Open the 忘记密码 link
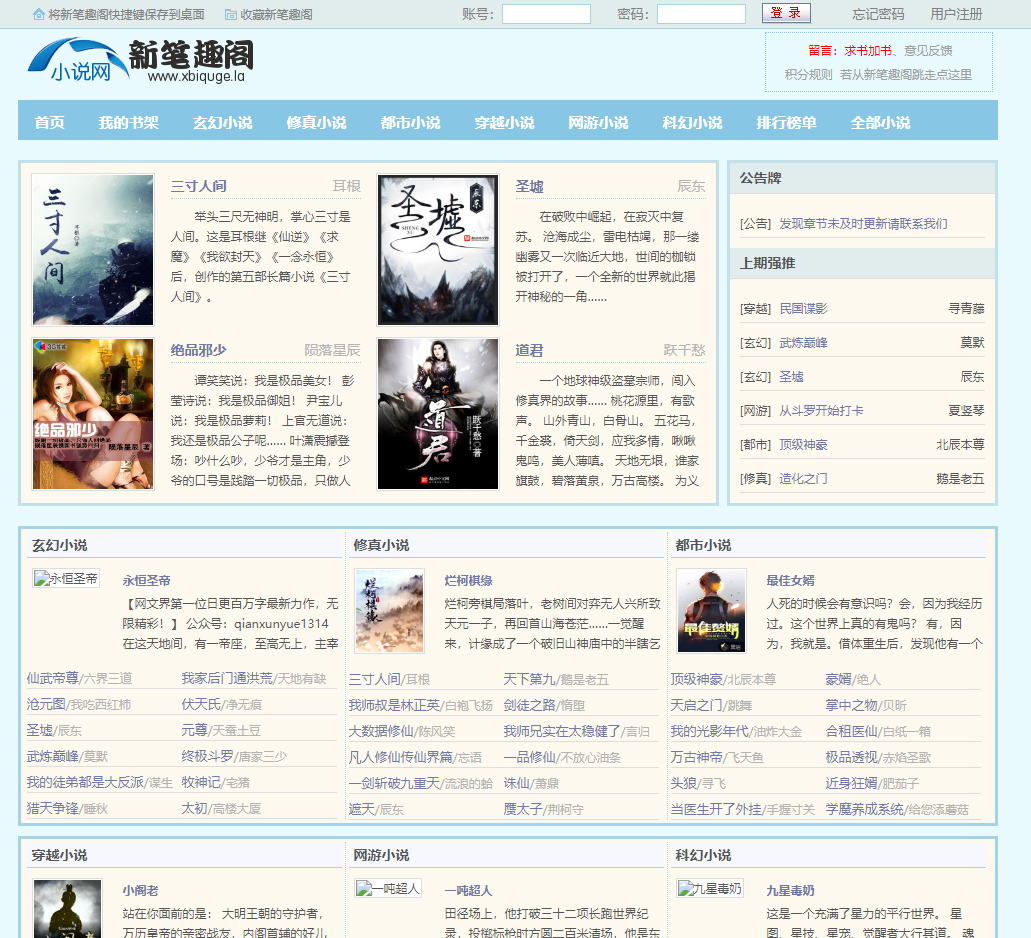The width and height of the screenshot is (1031, 938). pos(878,14)
